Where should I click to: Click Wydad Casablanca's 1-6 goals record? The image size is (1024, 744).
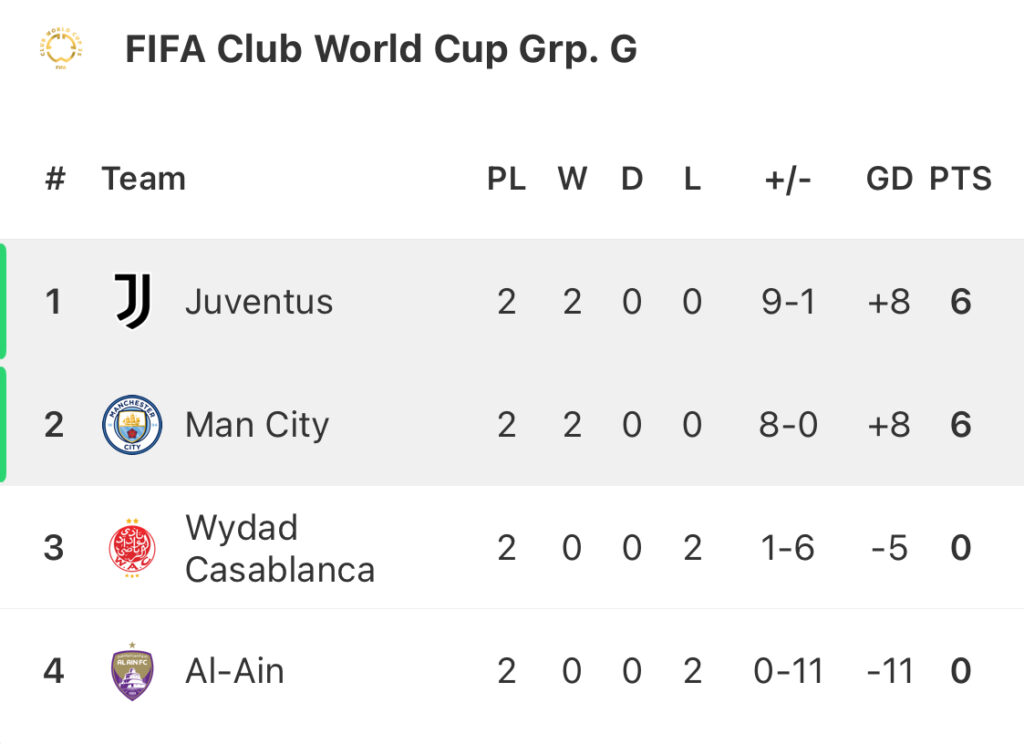(788, 548)
